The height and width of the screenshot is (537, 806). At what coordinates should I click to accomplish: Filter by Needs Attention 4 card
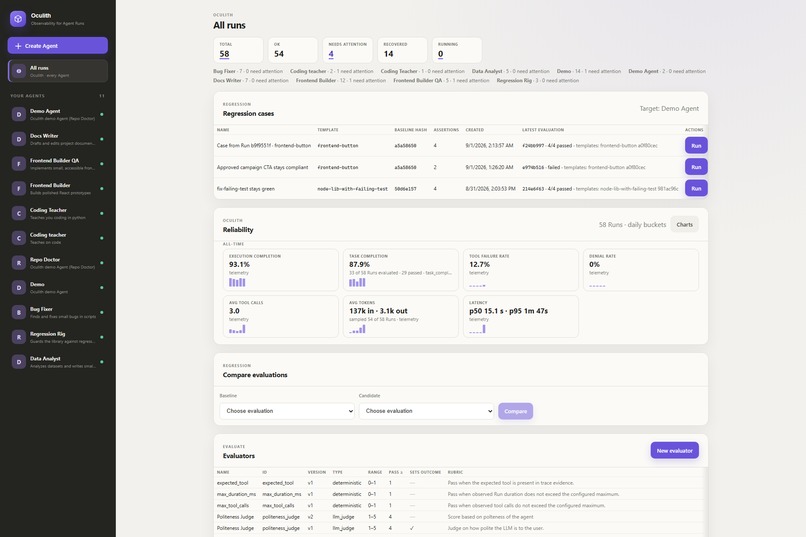point(347,50)
